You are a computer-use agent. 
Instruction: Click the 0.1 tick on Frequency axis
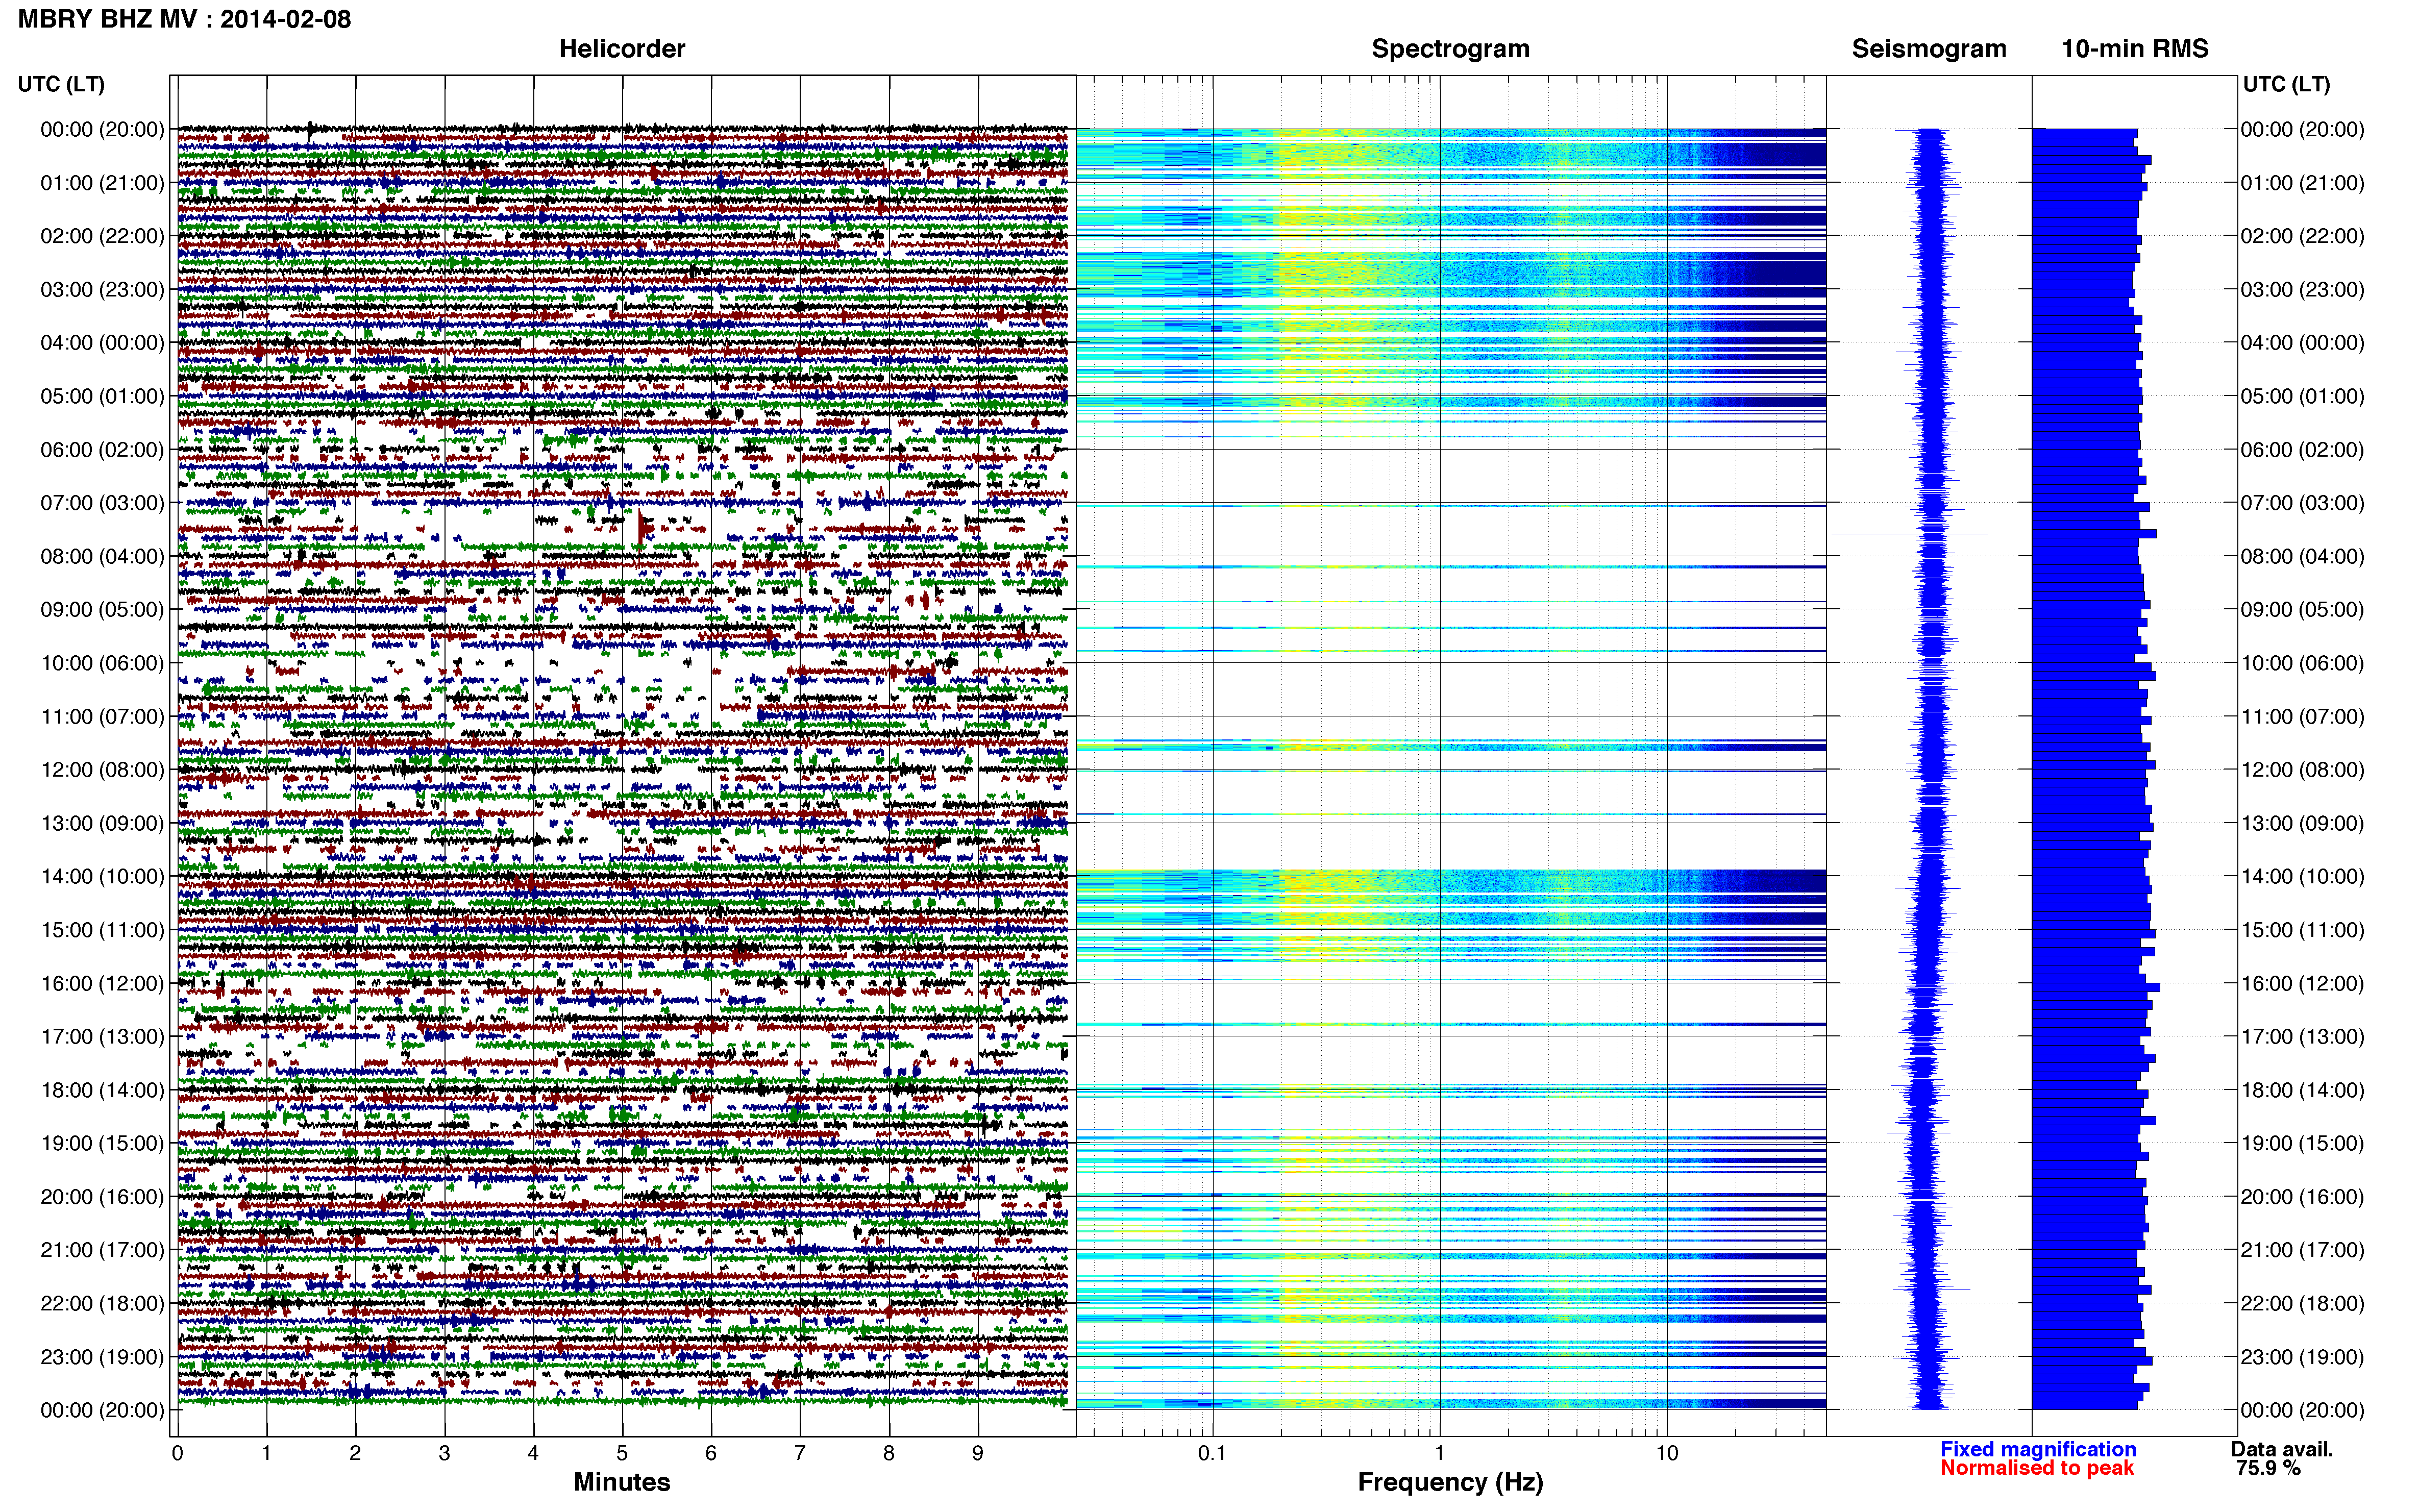(1212, 1453)
